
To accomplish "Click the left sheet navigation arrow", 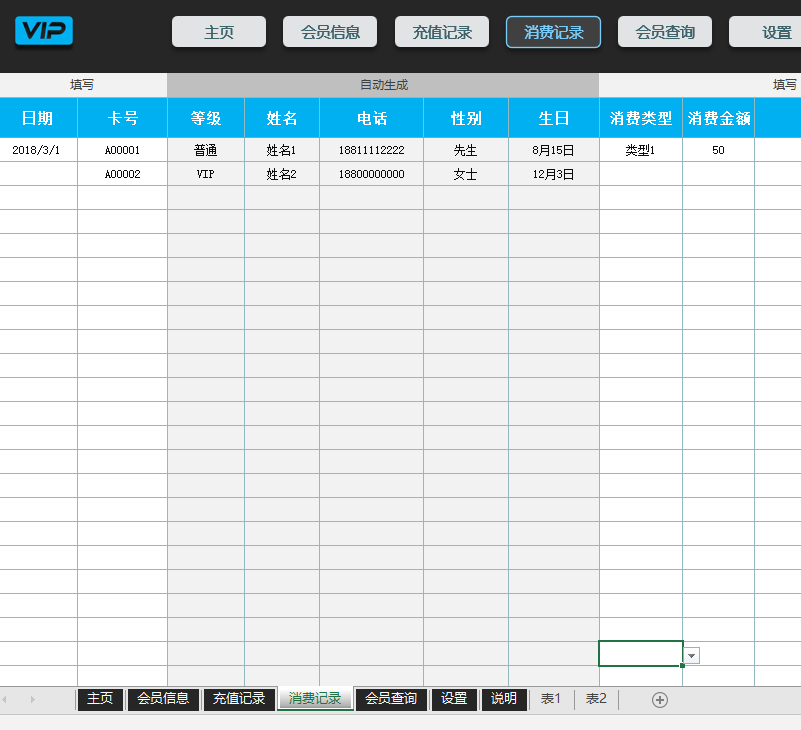I will [x=14, y=700].
